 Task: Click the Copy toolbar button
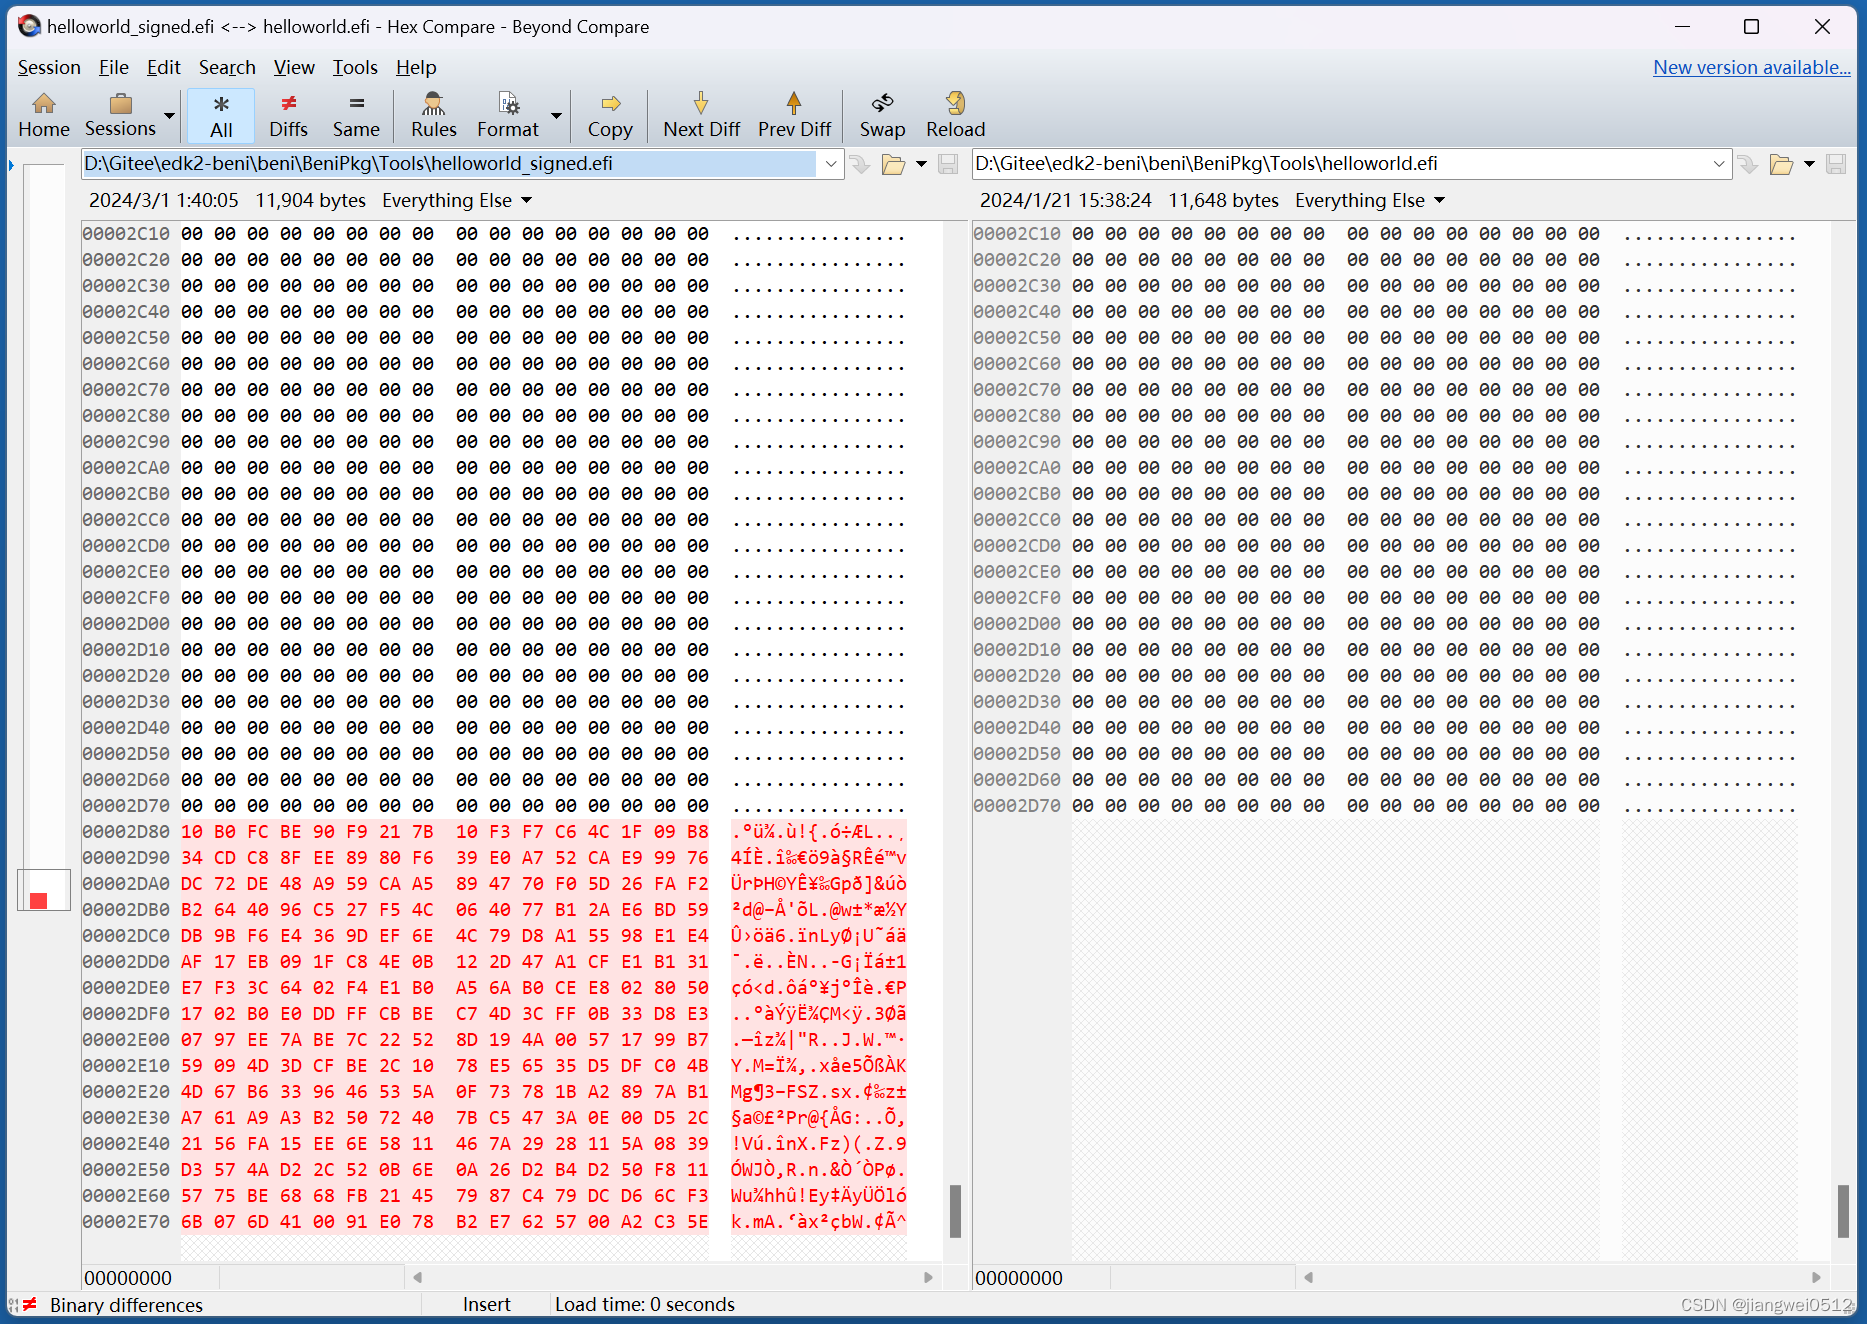(x=610, y=115)
